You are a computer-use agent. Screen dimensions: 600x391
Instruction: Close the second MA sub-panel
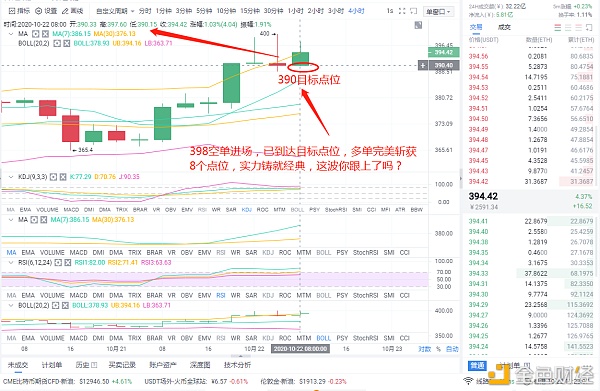click(44, 220)
